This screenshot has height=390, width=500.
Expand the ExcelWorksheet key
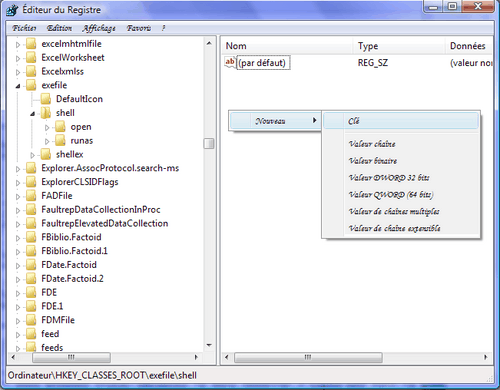(x=18, y=58)
